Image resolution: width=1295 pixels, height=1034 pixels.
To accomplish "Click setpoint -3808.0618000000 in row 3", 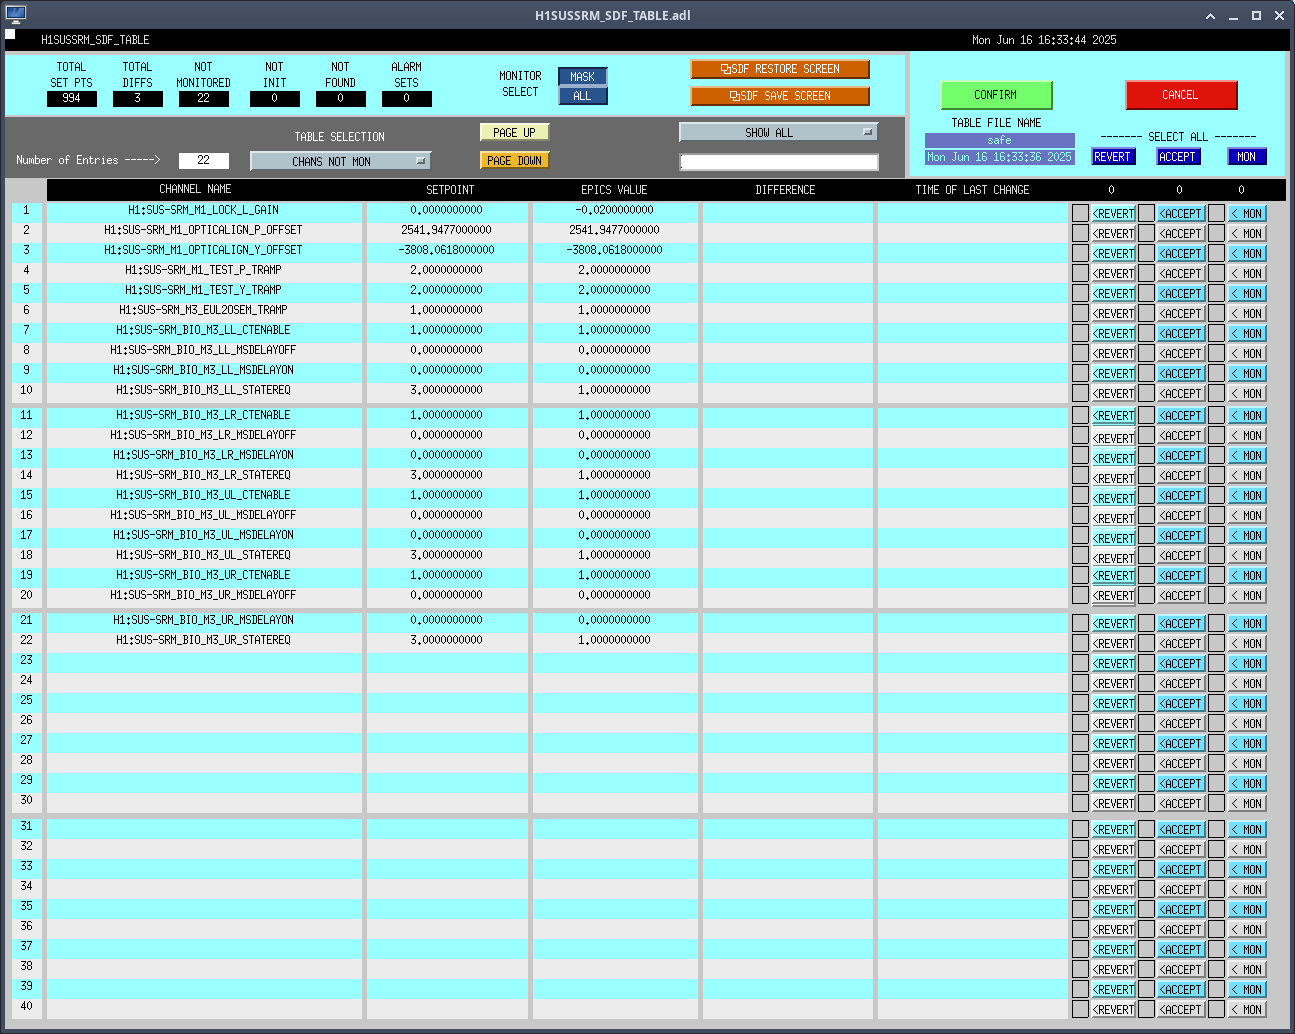I will 446,250.
